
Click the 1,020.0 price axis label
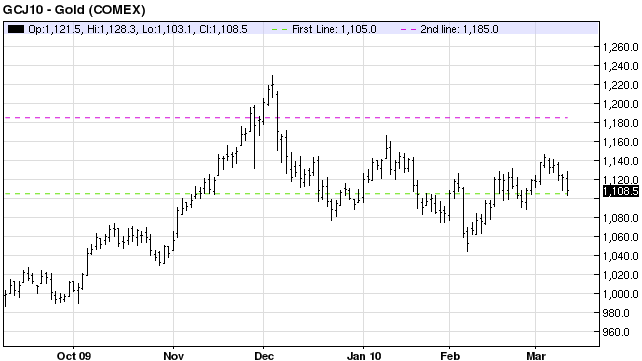coord(621,275)
